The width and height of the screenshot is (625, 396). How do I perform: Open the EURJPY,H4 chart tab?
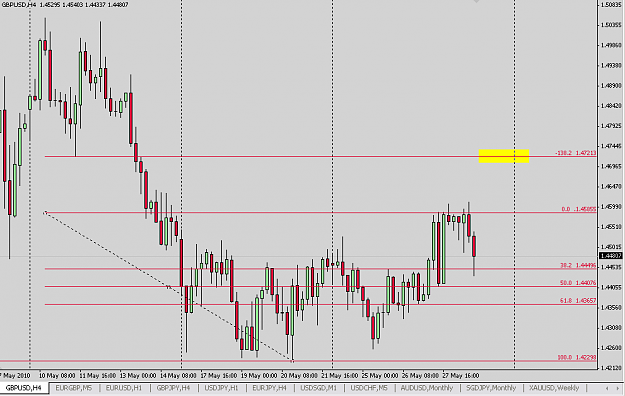coord(269,388)
